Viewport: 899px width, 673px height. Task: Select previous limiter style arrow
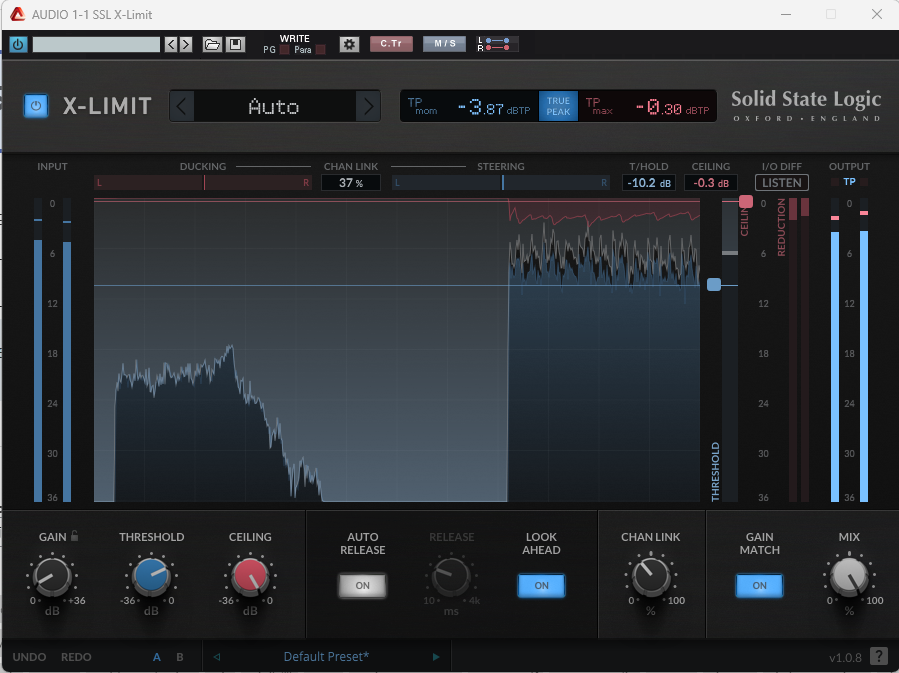(181, 106)
